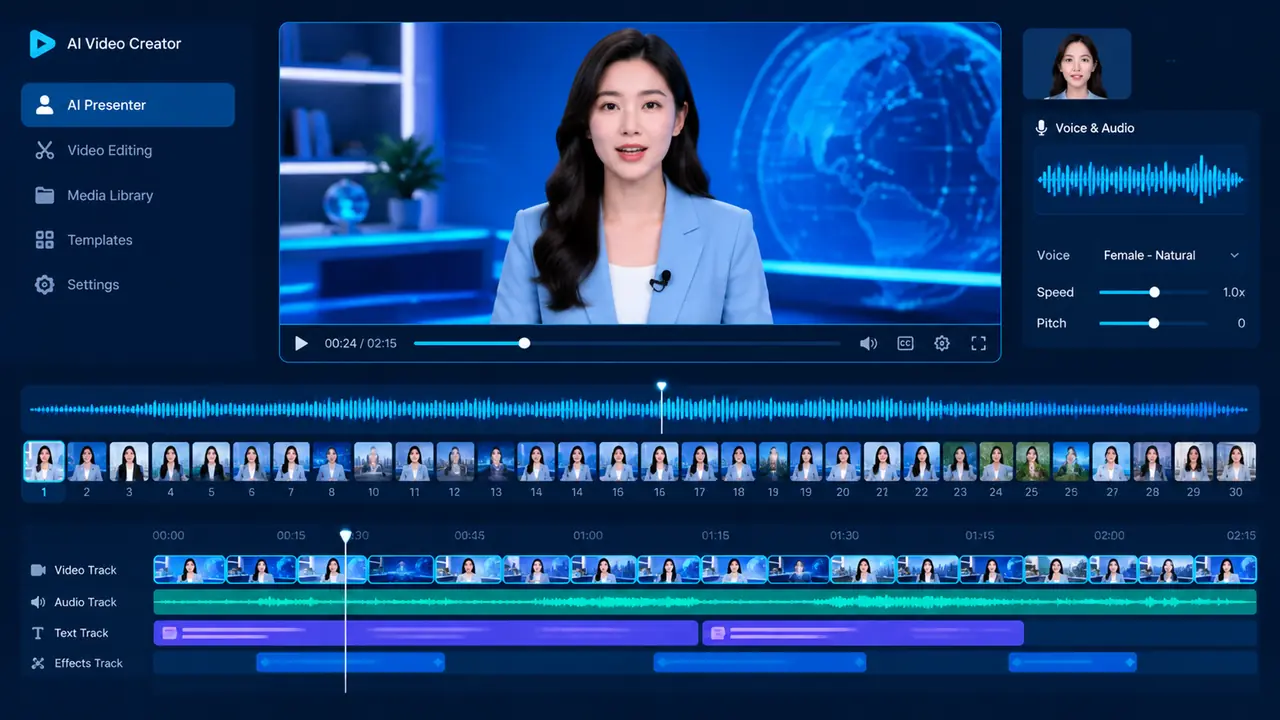This screenshot has height=720, width=1280.
Task: Select the presenter avatar thumbnail at top right
Action: click(x=1077, y=63)
